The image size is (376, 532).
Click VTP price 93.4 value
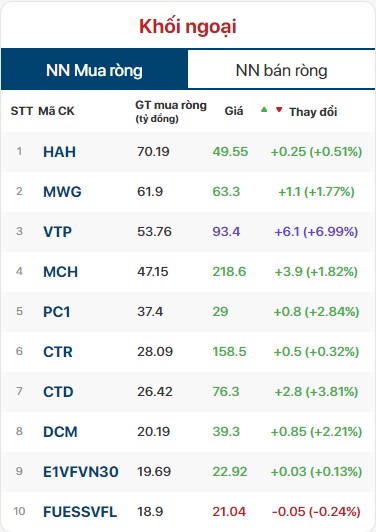[x=226, y=232]
